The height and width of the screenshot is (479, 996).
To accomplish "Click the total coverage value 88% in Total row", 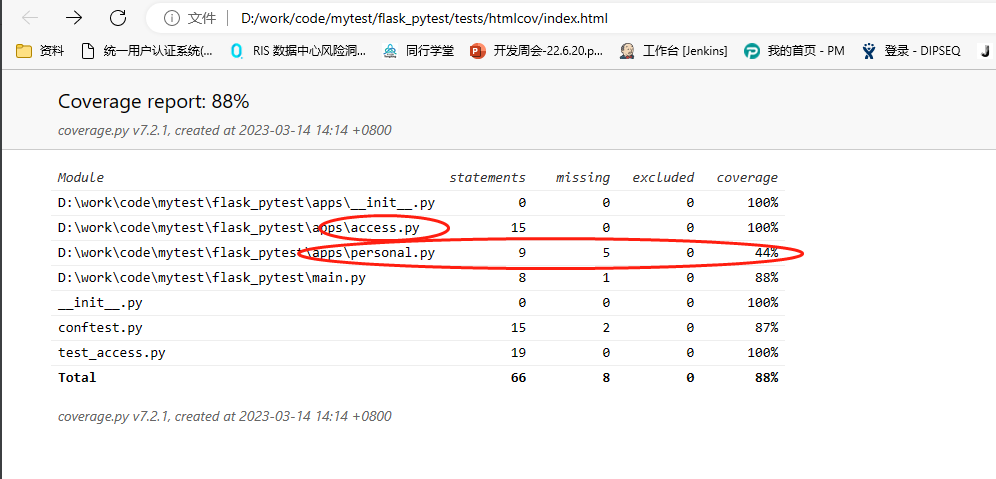I will point(766,377).
